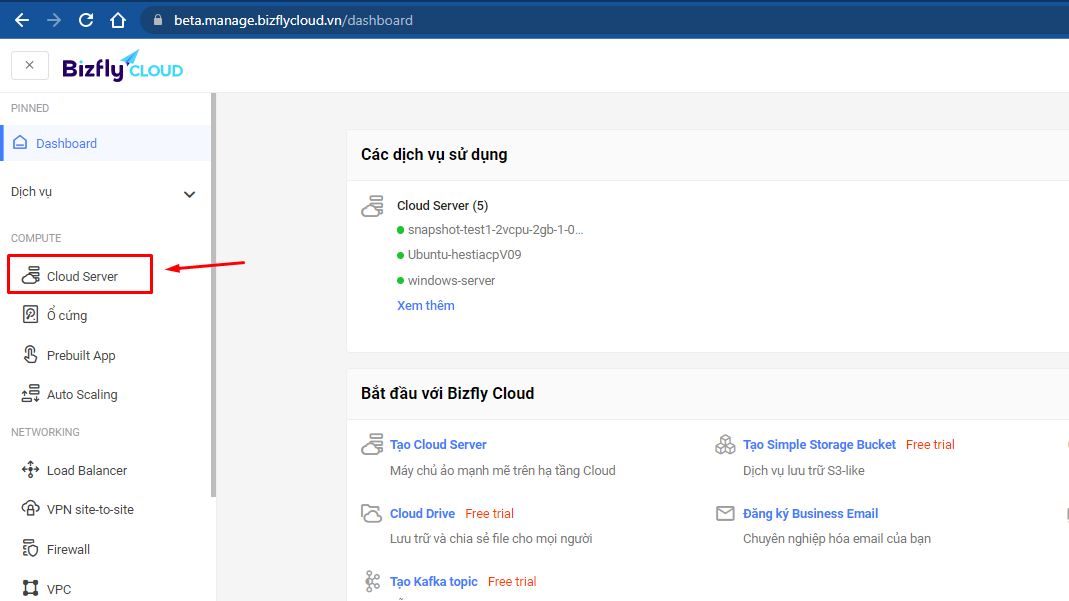Close the sidebar with the X button
The height and width of the screenshot is (601, 1069).
point(29,65)
